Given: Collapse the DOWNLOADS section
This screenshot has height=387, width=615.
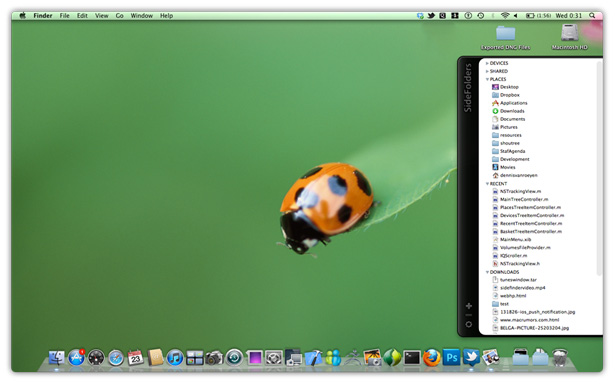Looking at the screenshot, I should [487, 272].
